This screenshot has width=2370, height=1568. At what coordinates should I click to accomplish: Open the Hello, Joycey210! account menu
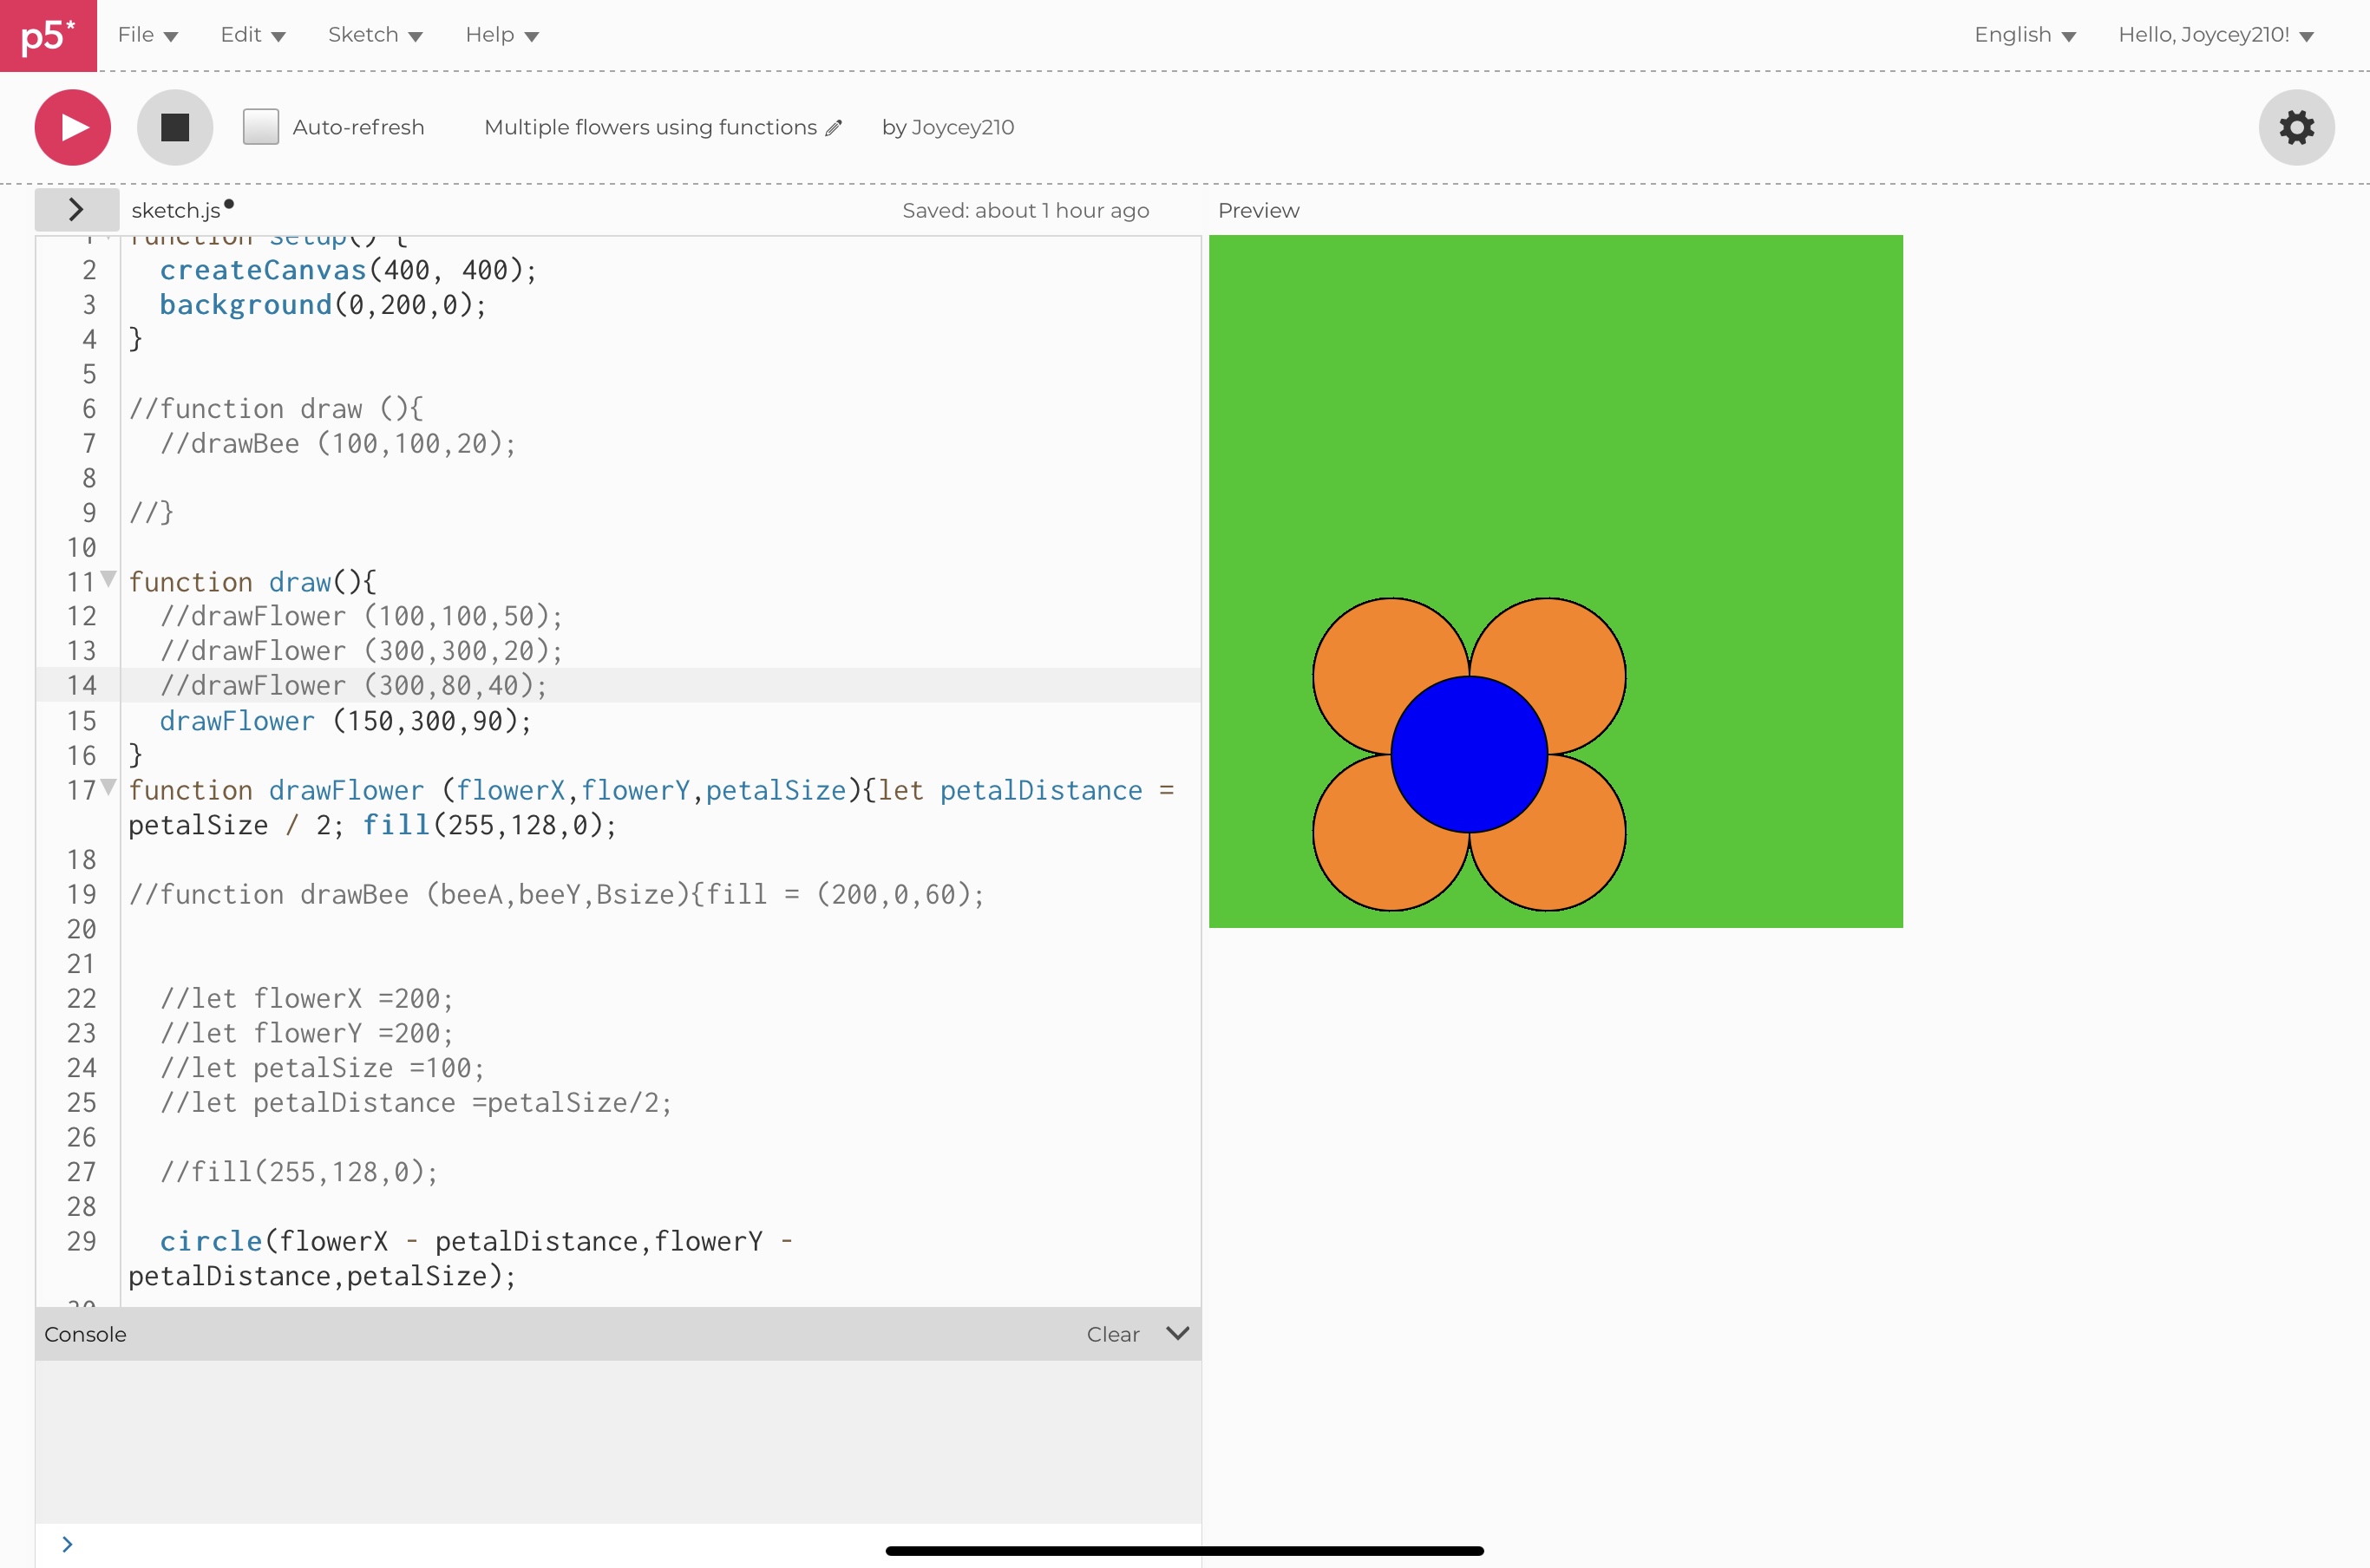click(2216, 35)
